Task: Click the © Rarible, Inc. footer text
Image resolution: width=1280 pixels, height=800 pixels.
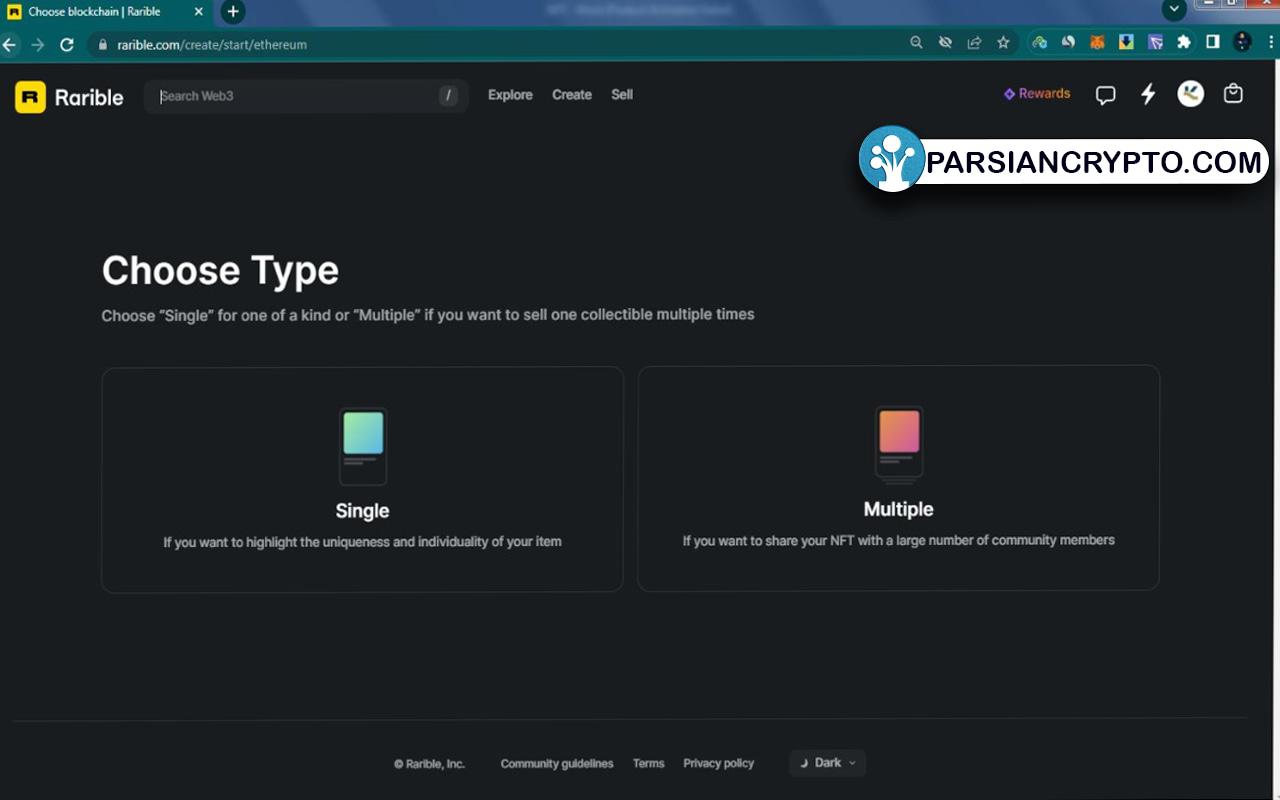Action: click(x=429, y=764)
